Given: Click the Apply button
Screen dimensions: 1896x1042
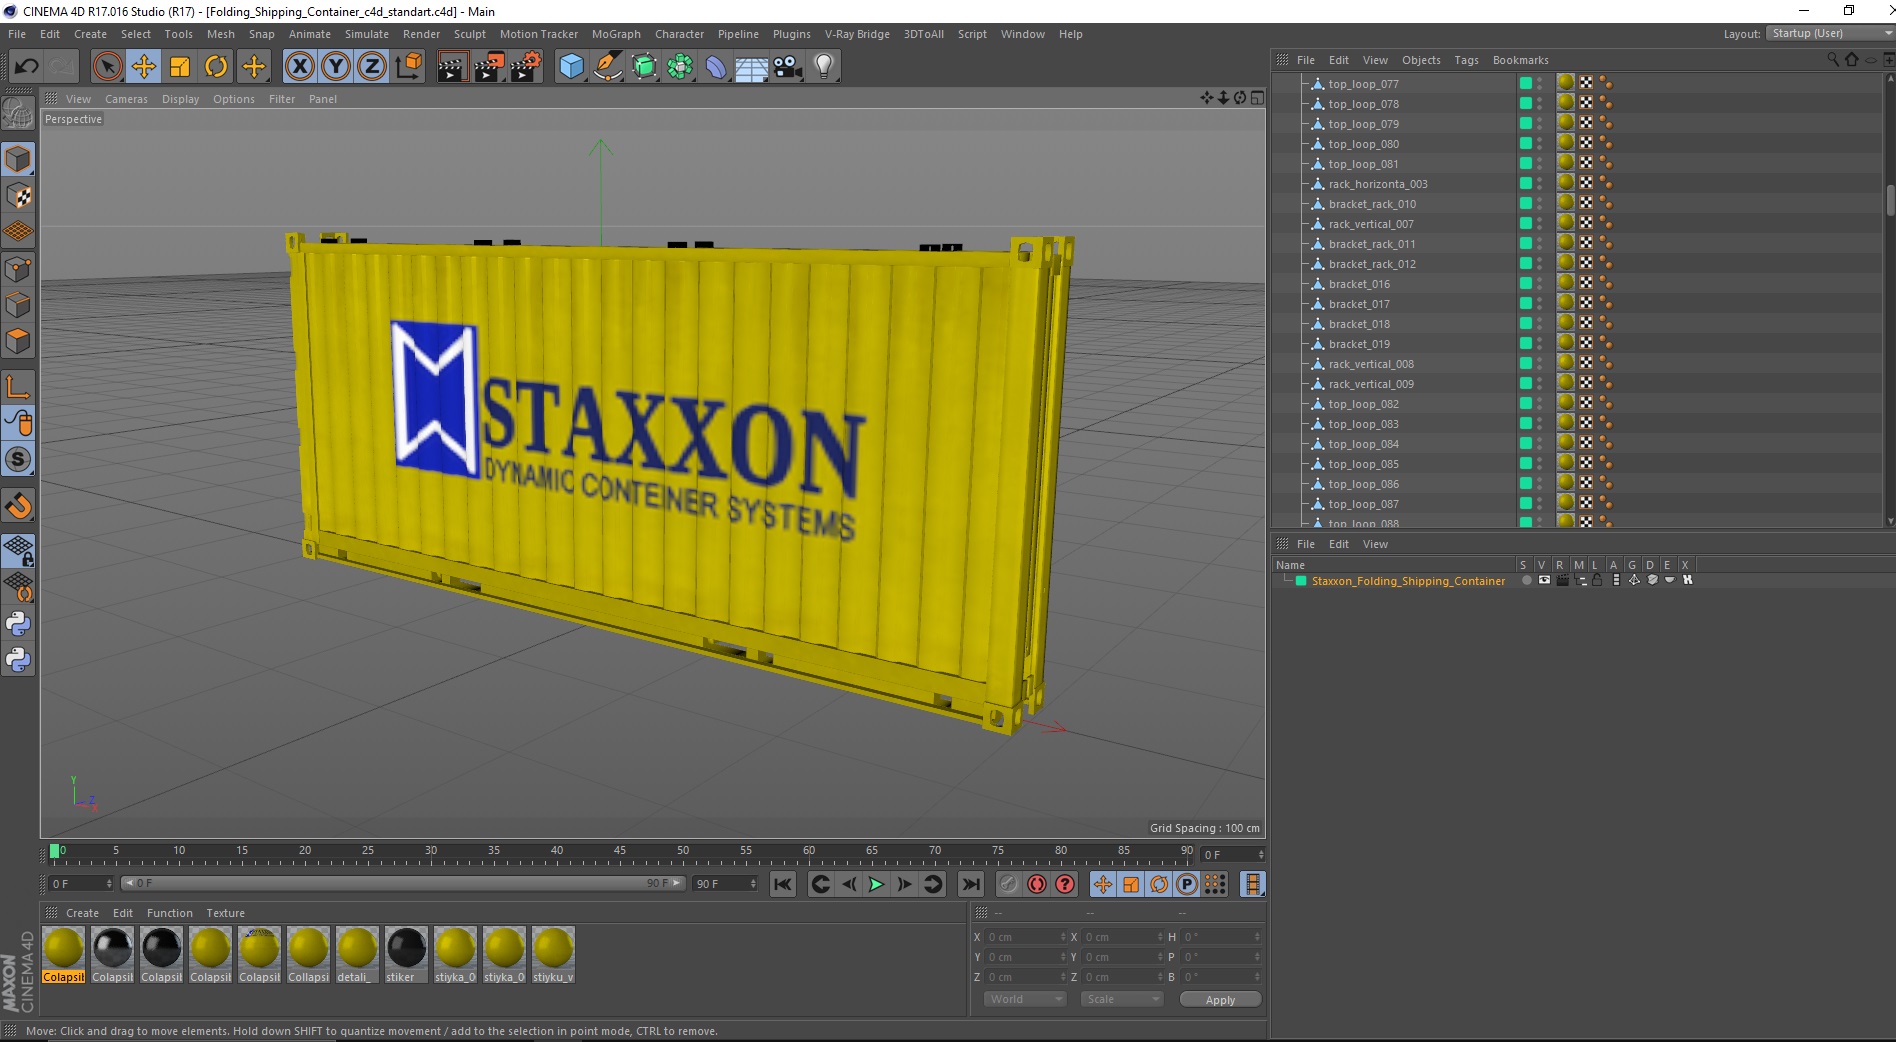Looking at the screenshot, I should tap(1220, 999).
